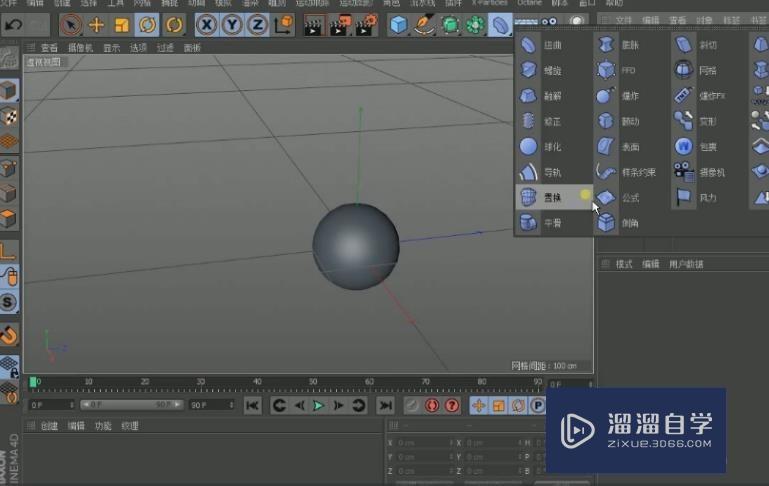Click the 球化 (Spherify) deformer icon
The image size is (769, 486).
(x=529, y=147)
